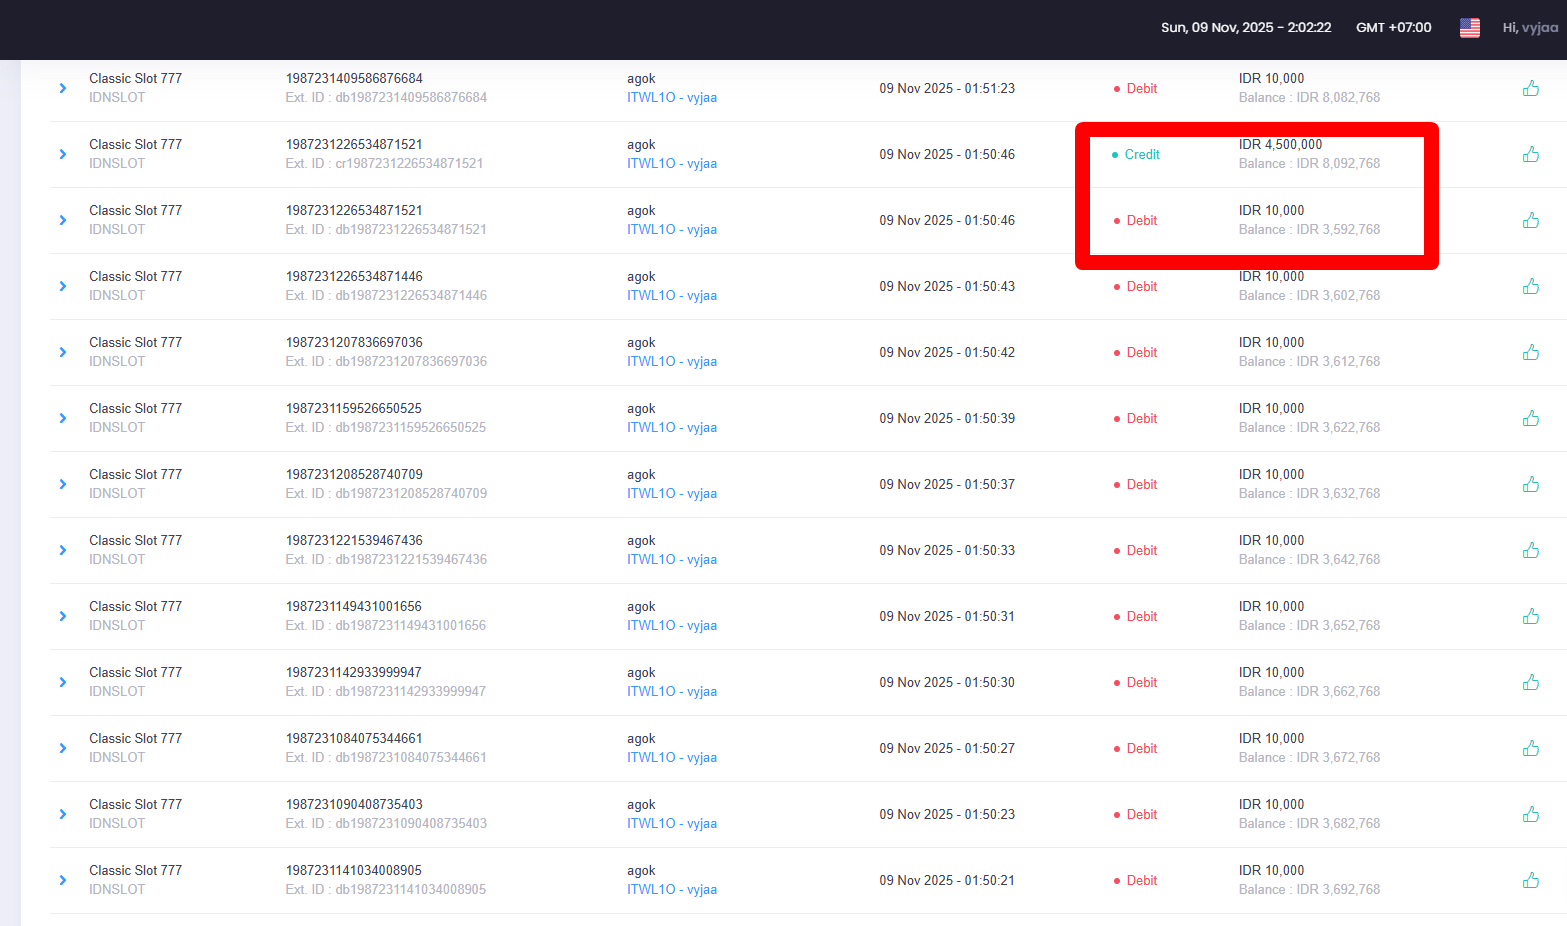
Task: Click Ext. ID db1987231207836697036 text
Action: [x=386, y=362]
